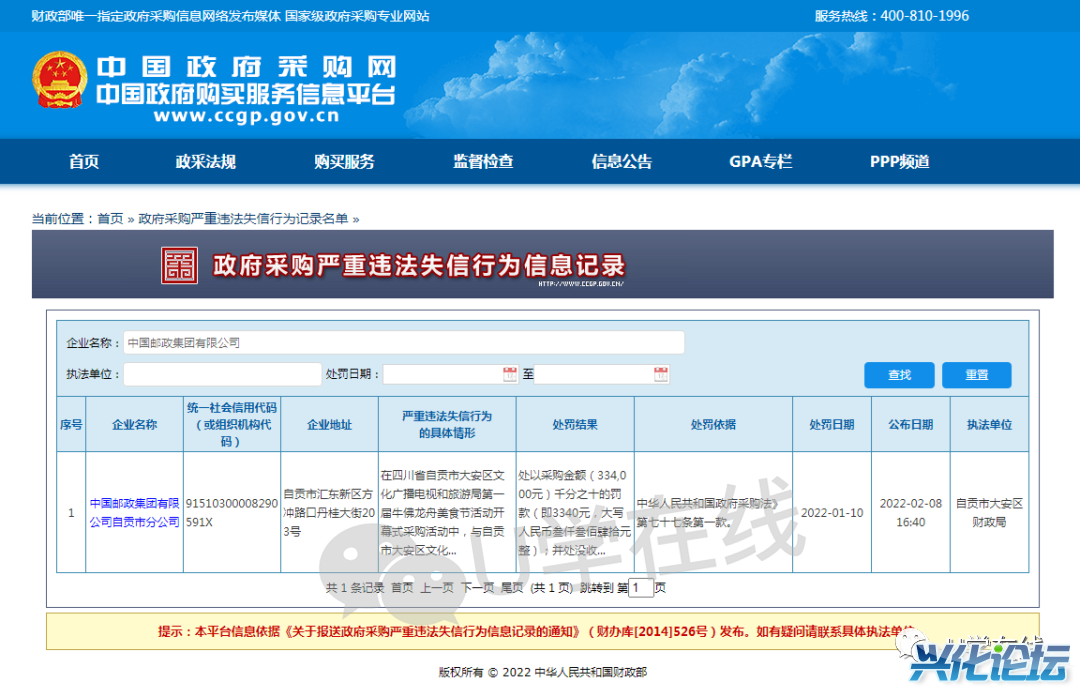Select address cell 自贡市汇东新区方冲路口丹桂大街

[329, 512]
